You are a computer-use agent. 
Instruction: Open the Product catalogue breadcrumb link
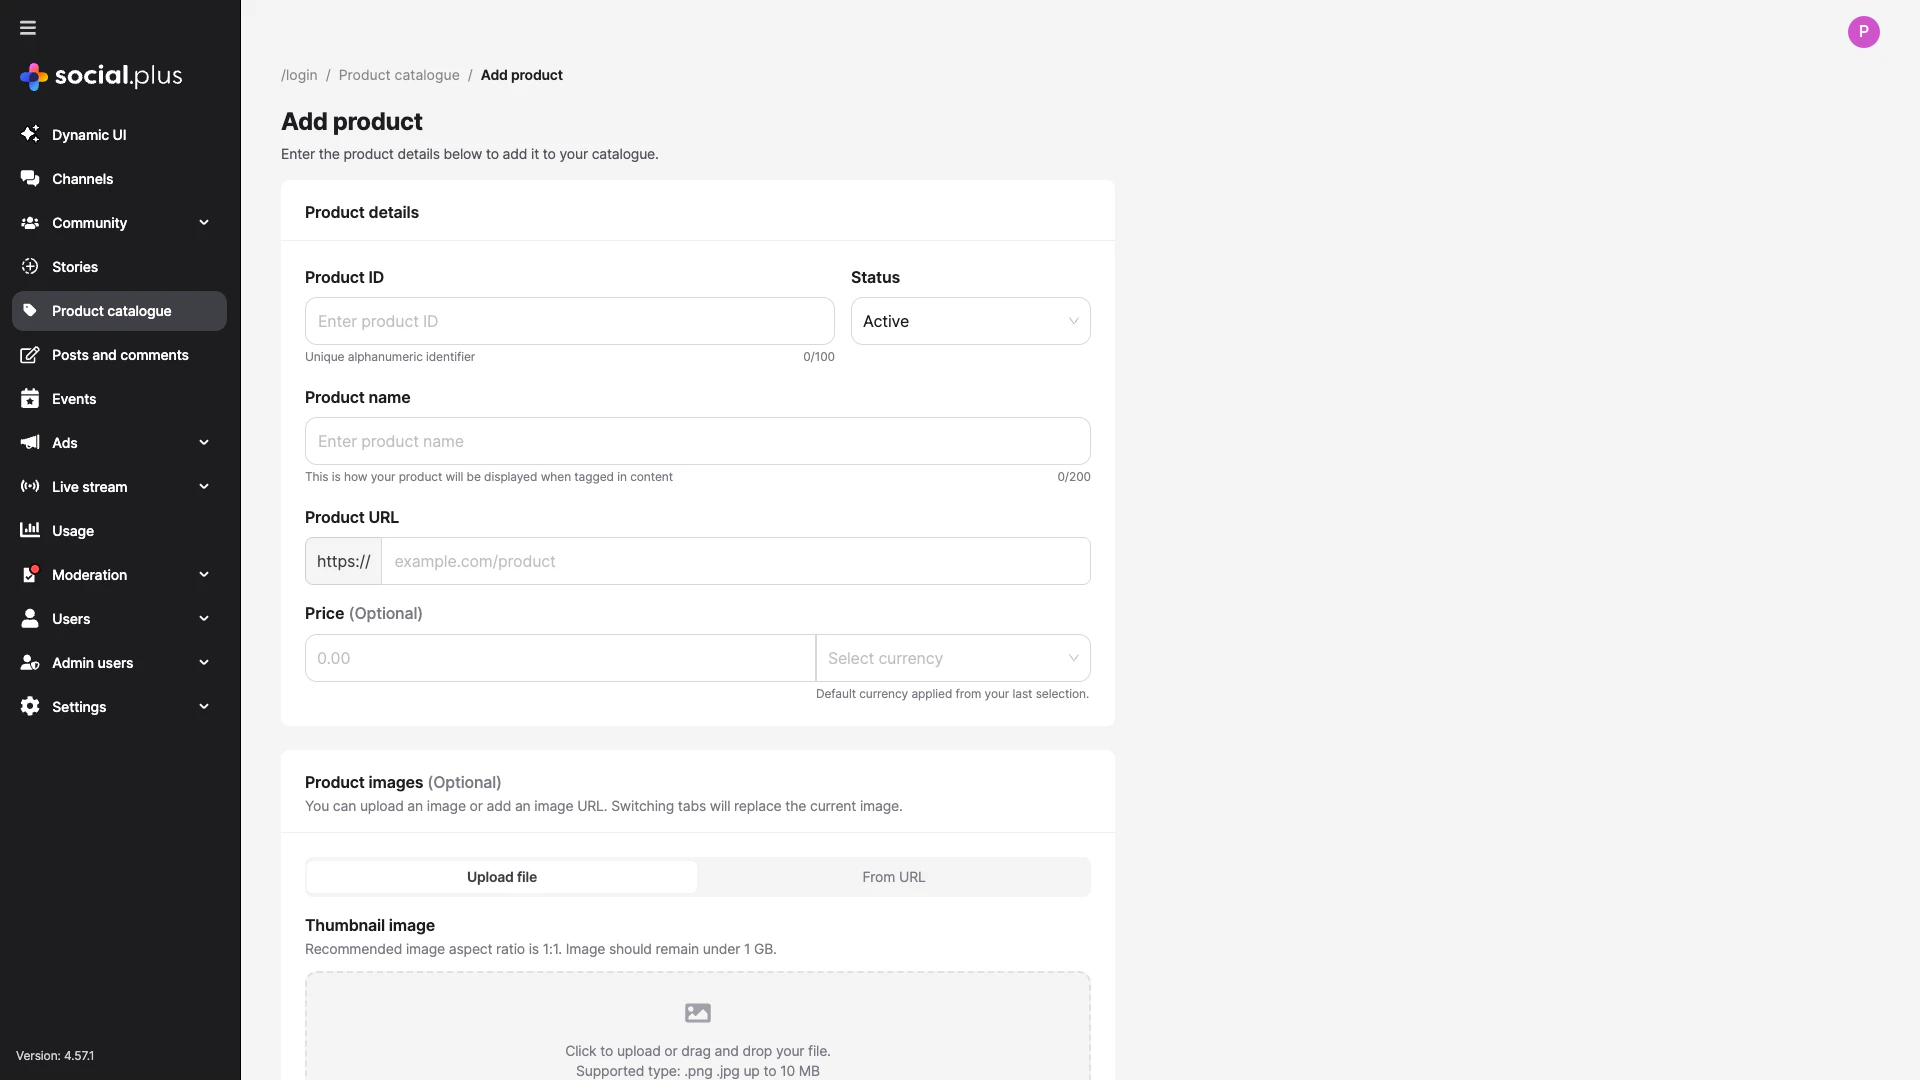point(399,75)
